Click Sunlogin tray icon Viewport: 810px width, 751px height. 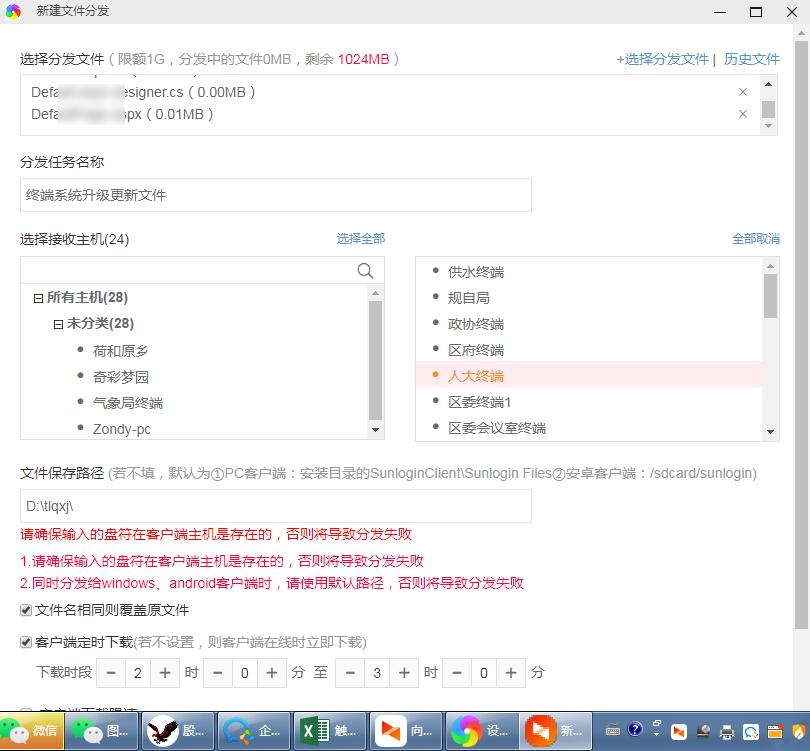point(679,731)
